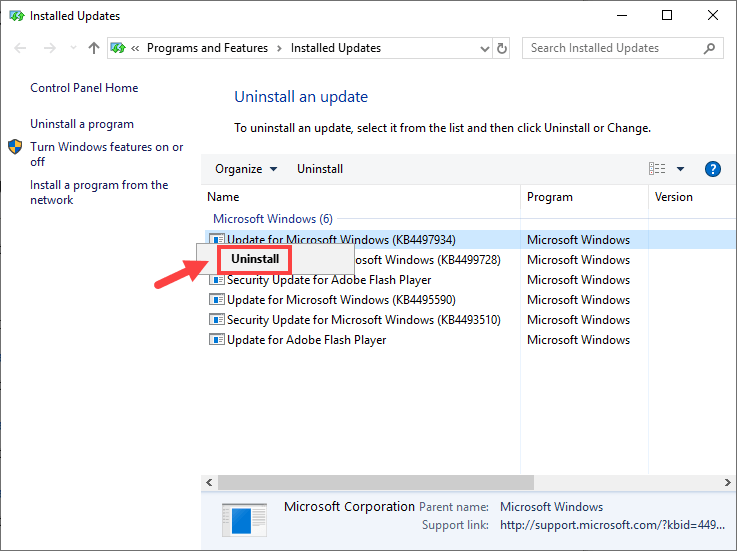This screenshot has height=551, width=737.
Task: Click the Installed Updates title bar icon
Action: (16, 16)
